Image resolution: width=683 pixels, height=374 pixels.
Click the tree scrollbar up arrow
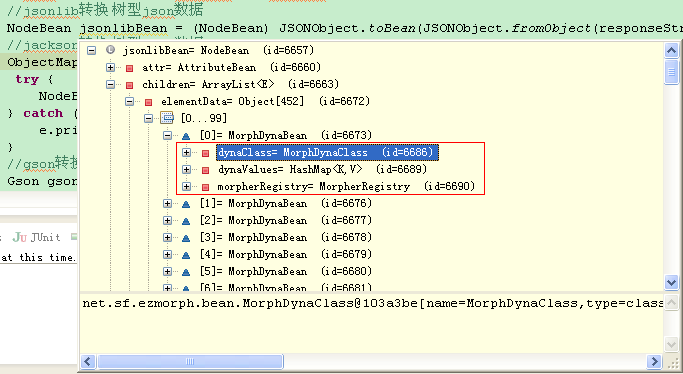(x=671, y=51)
